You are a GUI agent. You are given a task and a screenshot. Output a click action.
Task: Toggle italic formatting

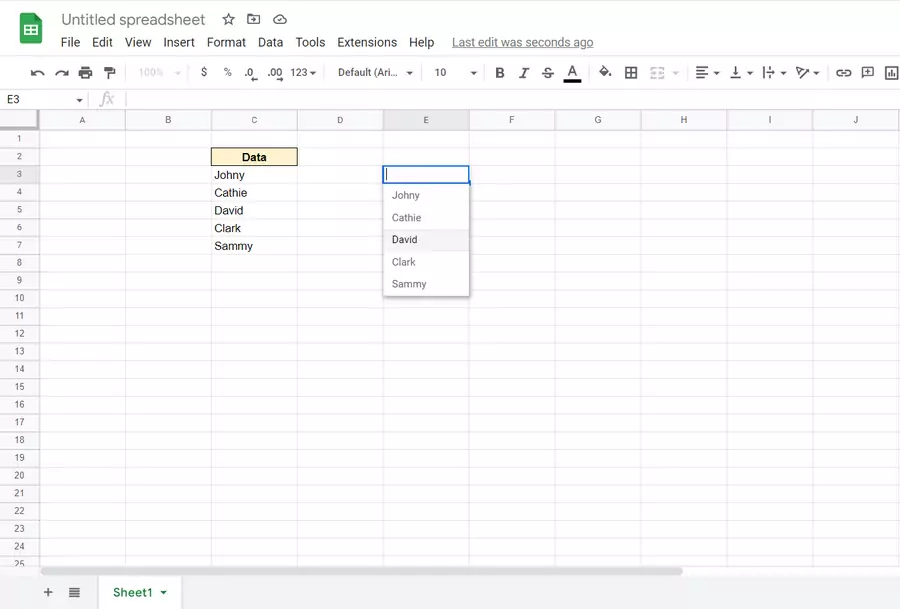pos(523,73)
